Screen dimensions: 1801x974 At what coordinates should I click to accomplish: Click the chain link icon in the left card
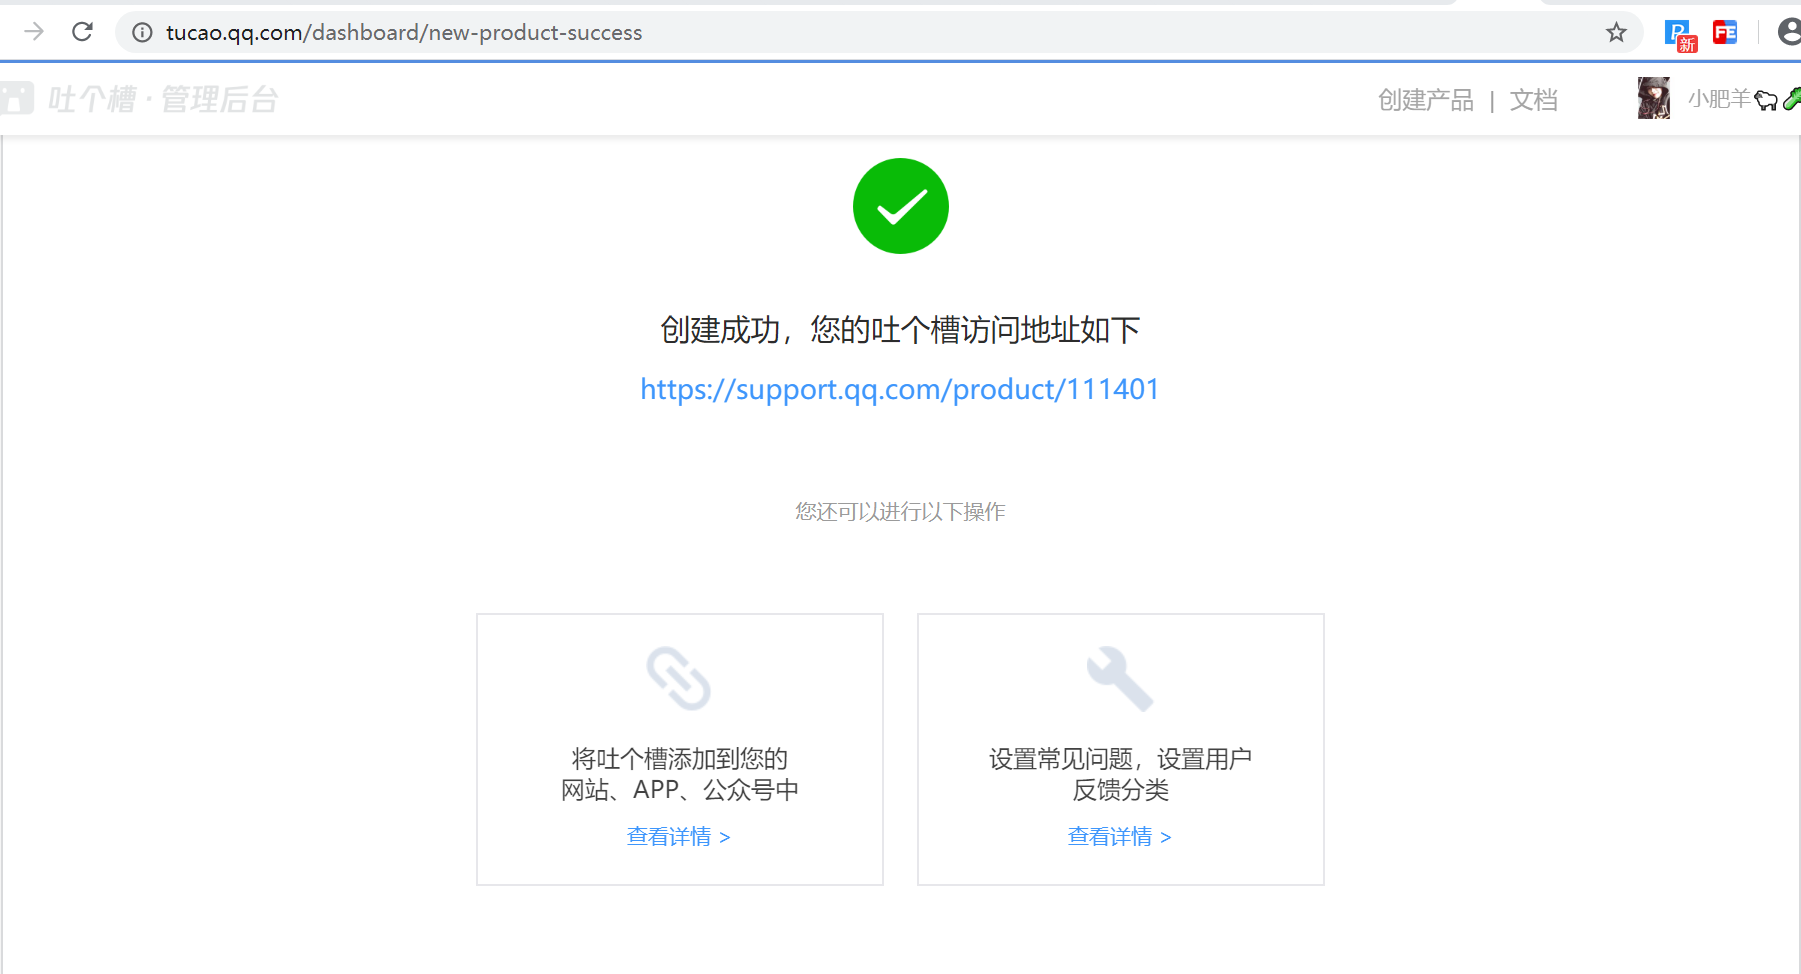679,679
